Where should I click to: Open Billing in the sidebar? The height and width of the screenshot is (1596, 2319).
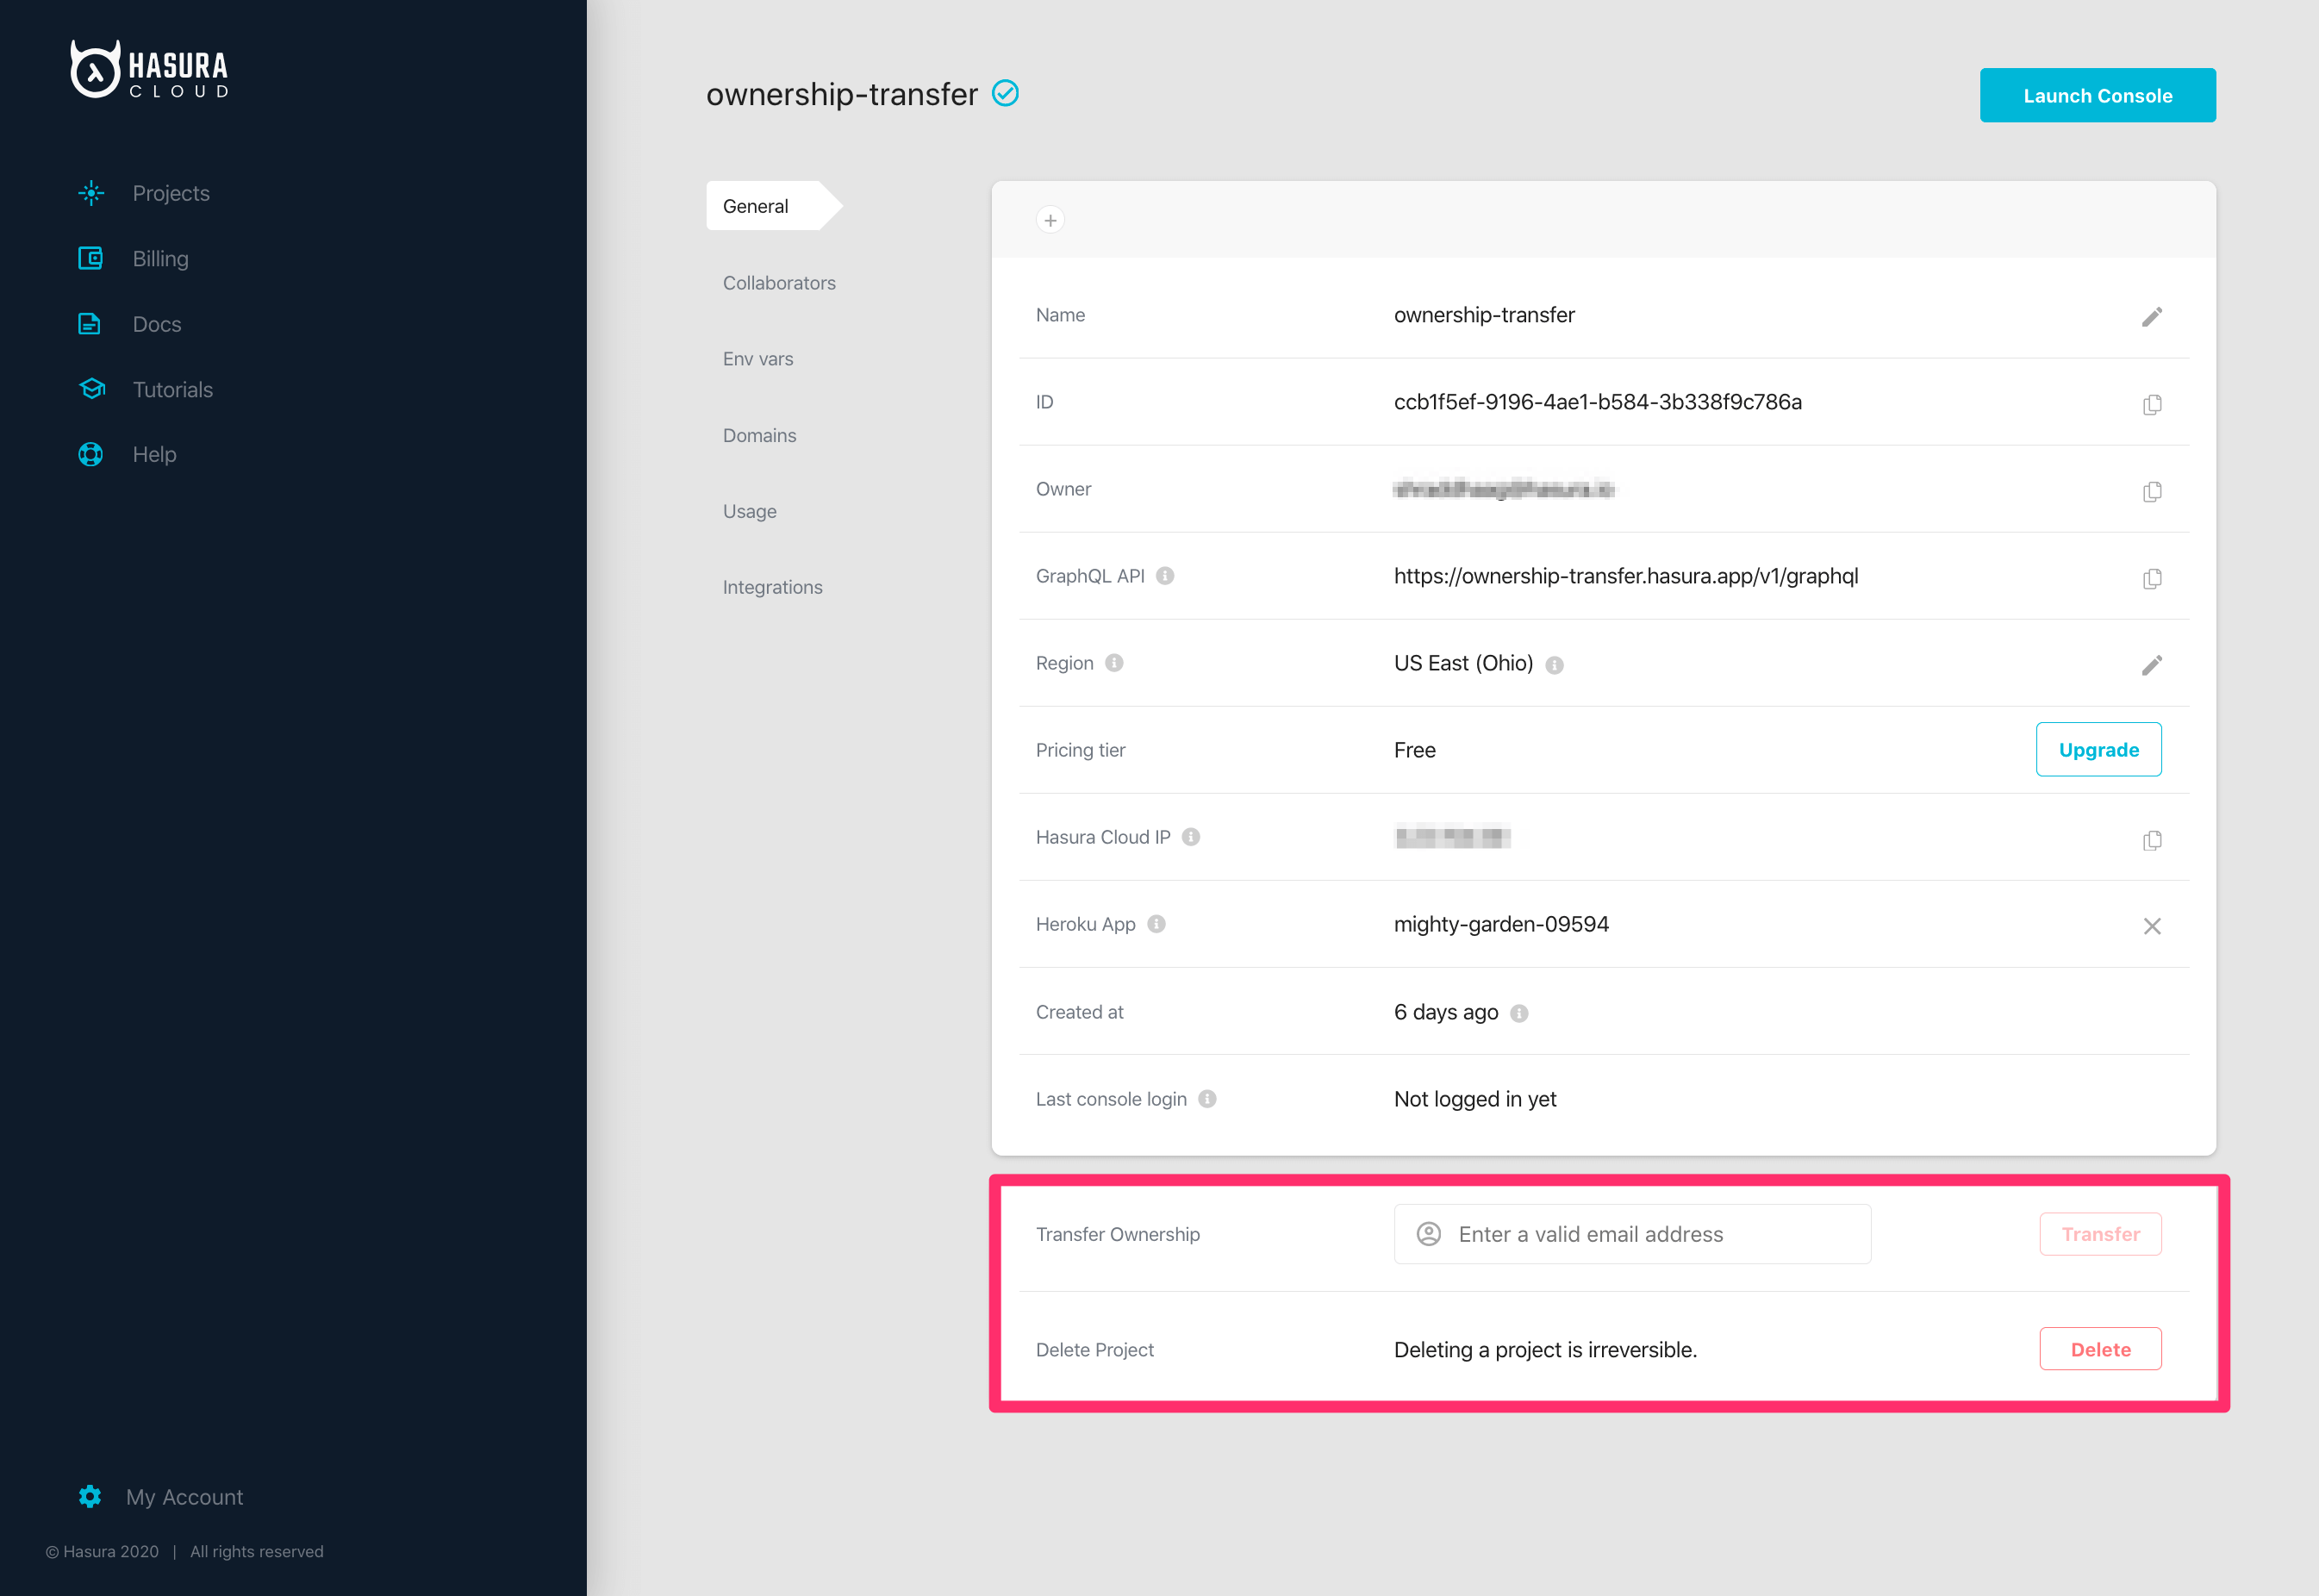(160, 259)
